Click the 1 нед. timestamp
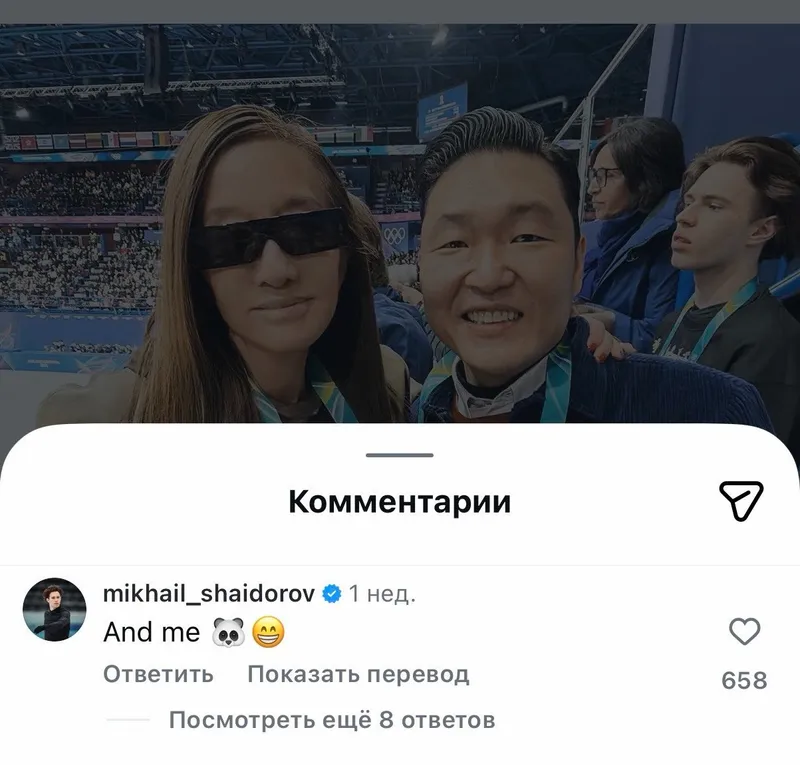800x765 pixels. pos(382,594)
